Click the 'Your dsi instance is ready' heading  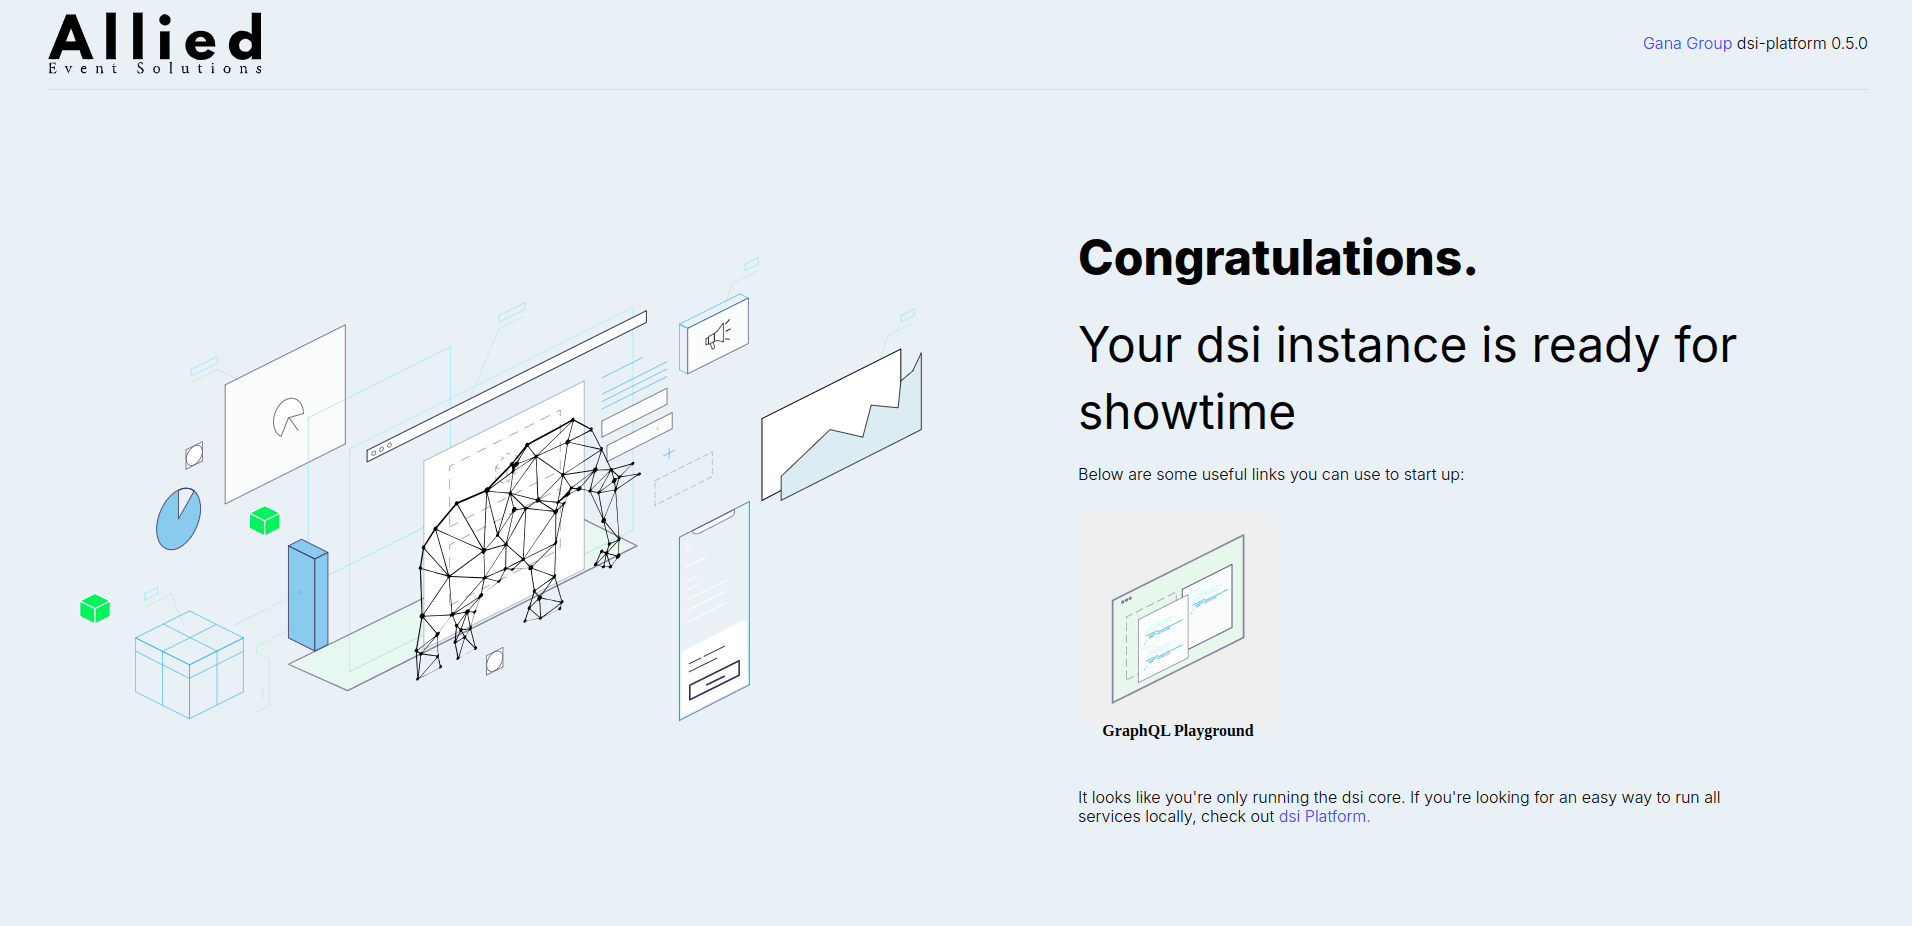click(x=1407, y=378)
